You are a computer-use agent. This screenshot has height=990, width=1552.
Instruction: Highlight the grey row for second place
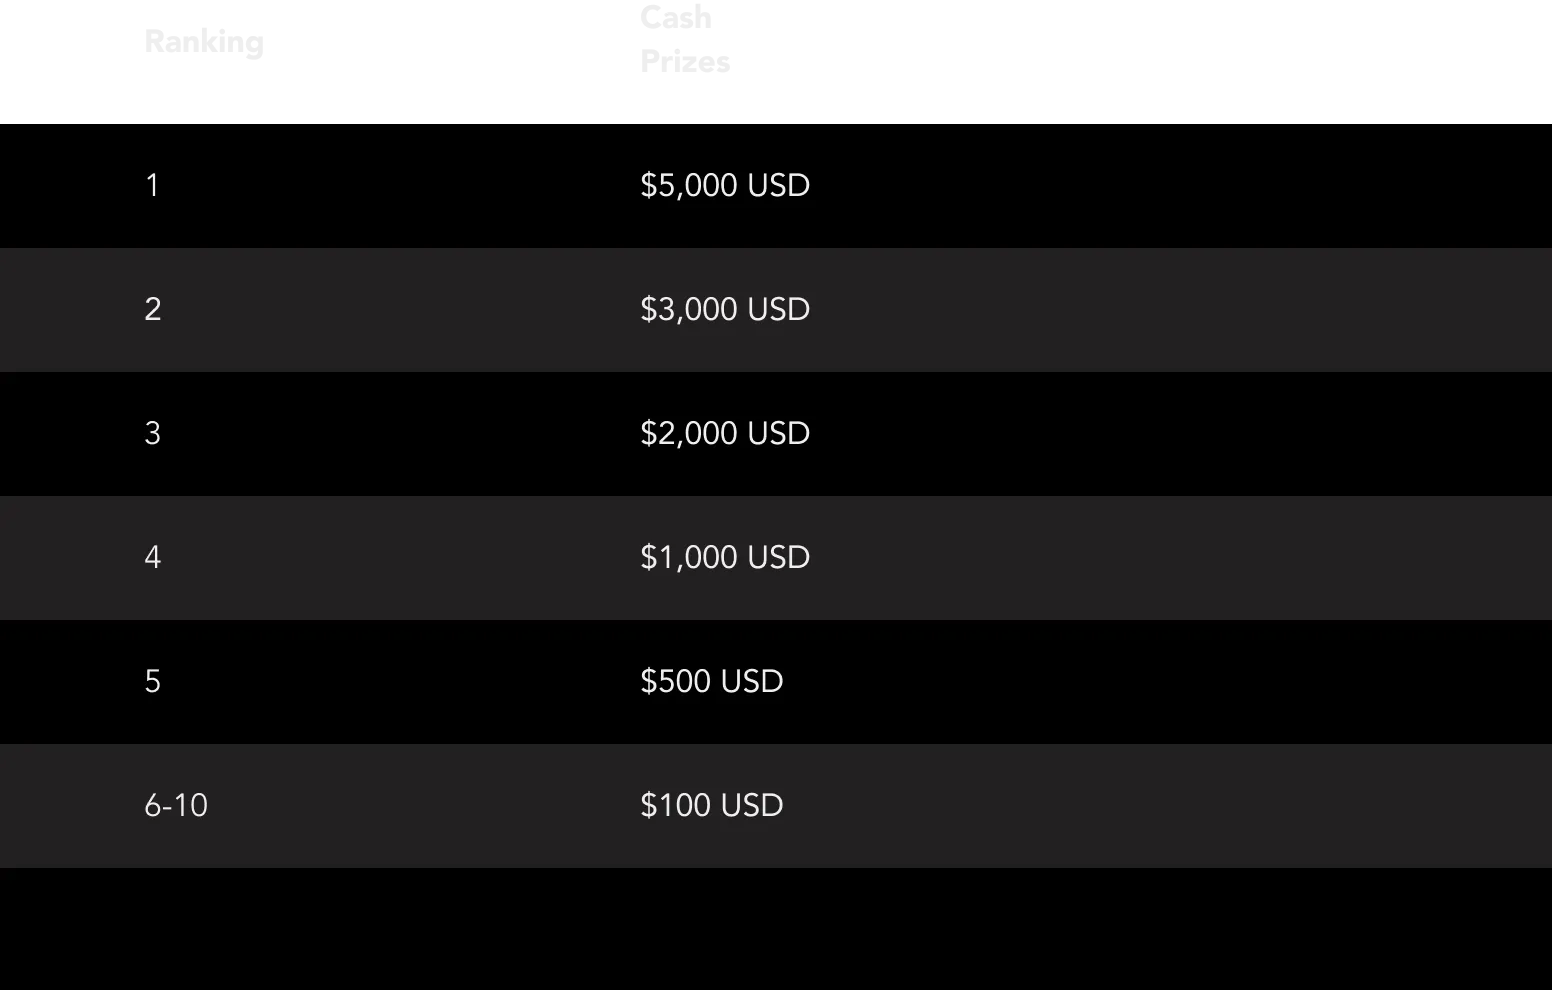[1100, 309]
